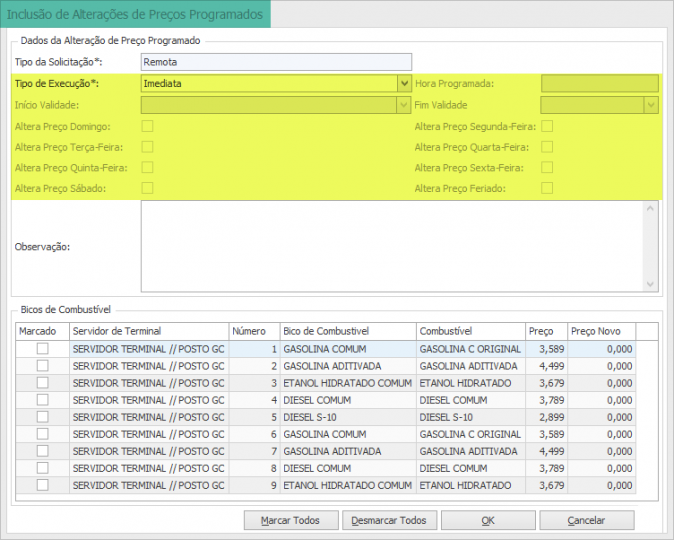674x540 pixels.
Task: Toggle the Altera Preço Feriado checkbox
Action: [x=547, y=188]
